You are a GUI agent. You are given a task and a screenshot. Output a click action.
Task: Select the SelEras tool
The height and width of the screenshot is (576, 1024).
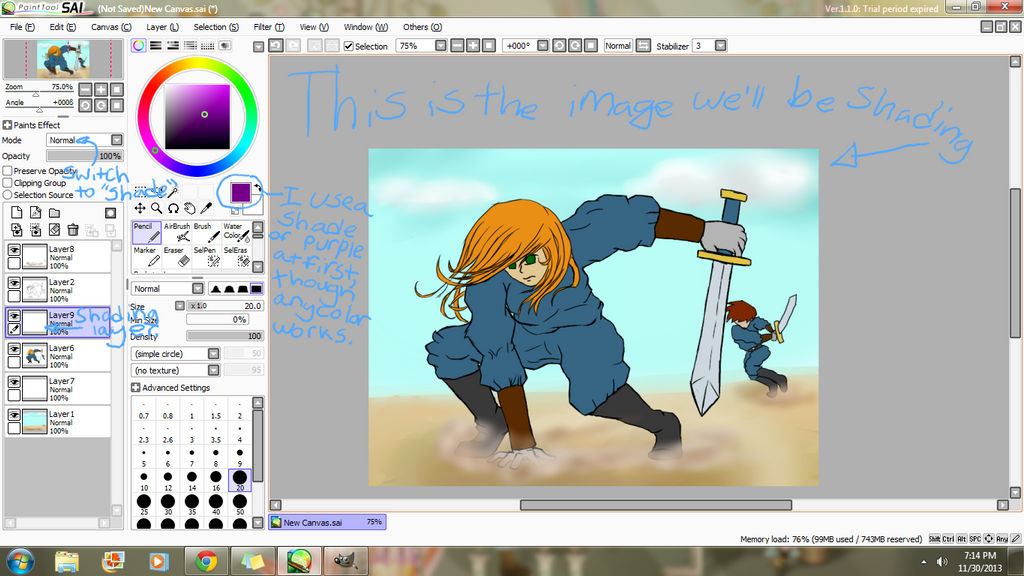[x=236, y=256]
